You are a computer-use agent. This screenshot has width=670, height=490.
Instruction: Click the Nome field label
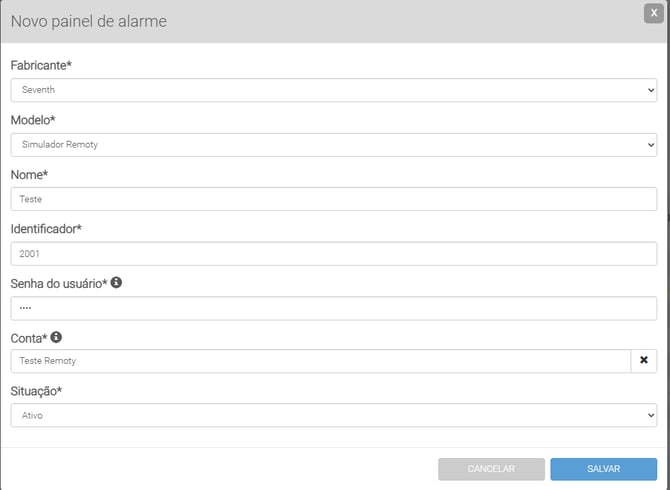coord(29,174)
